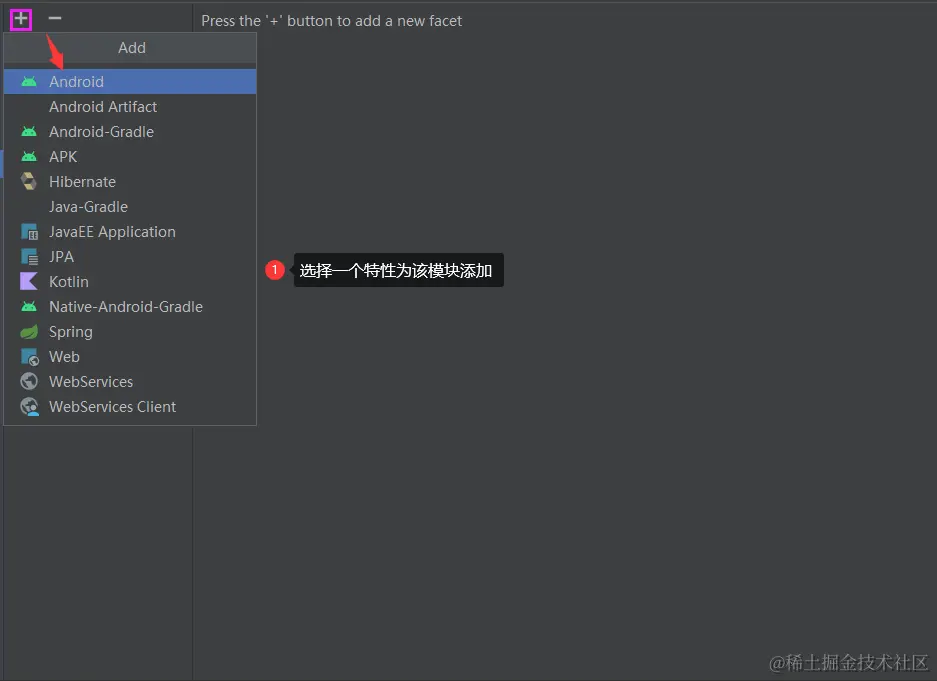Select Native-Android-Gradle entry
Screen dimensions: 937x681
[x=130, y=306]
